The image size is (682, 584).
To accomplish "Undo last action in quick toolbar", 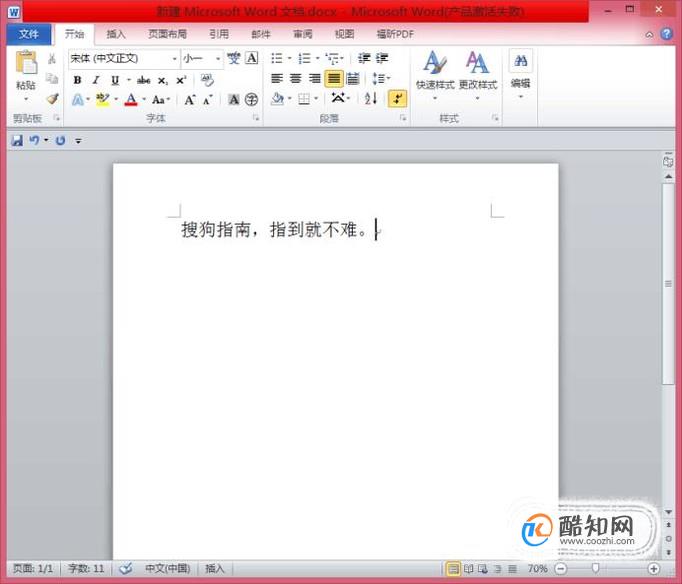I will 34,140.
